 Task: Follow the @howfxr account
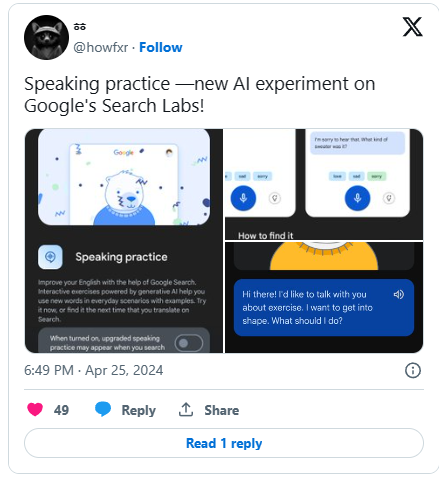pyautogui.click(x=161, y=47)
